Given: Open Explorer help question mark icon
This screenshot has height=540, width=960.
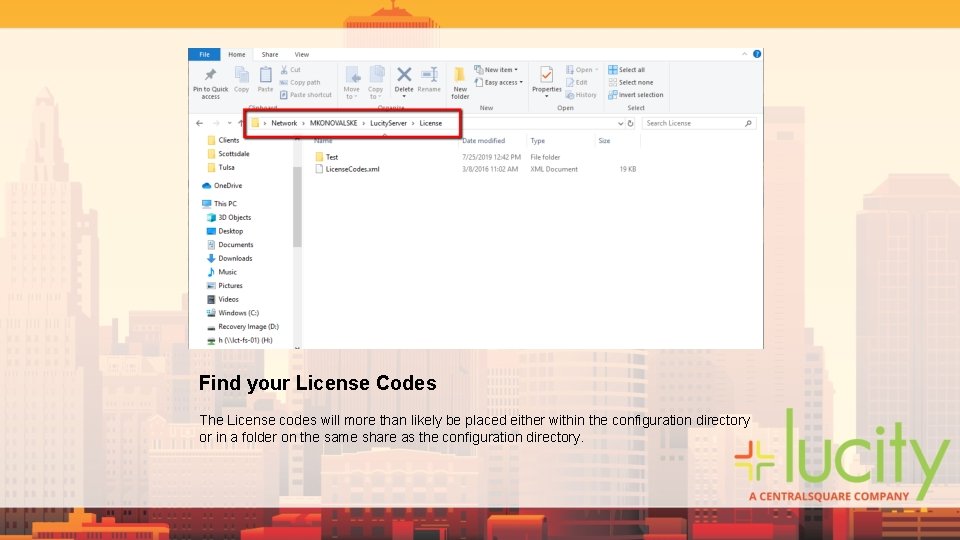Looking at the screenshot, I should [x=757, y=54].
